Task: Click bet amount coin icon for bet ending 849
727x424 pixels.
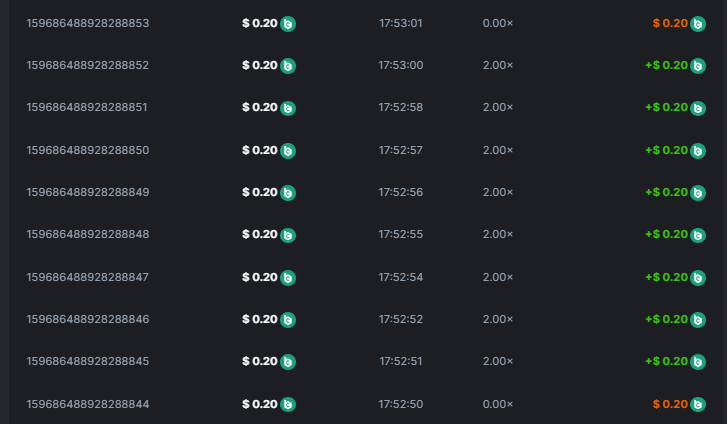Action: click(x=288, y=192)
